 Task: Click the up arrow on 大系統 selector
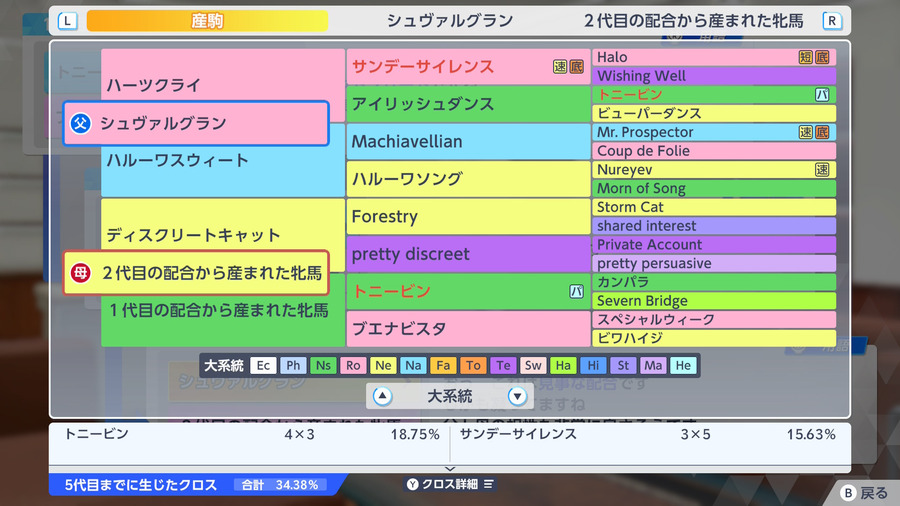pos(382,396)
